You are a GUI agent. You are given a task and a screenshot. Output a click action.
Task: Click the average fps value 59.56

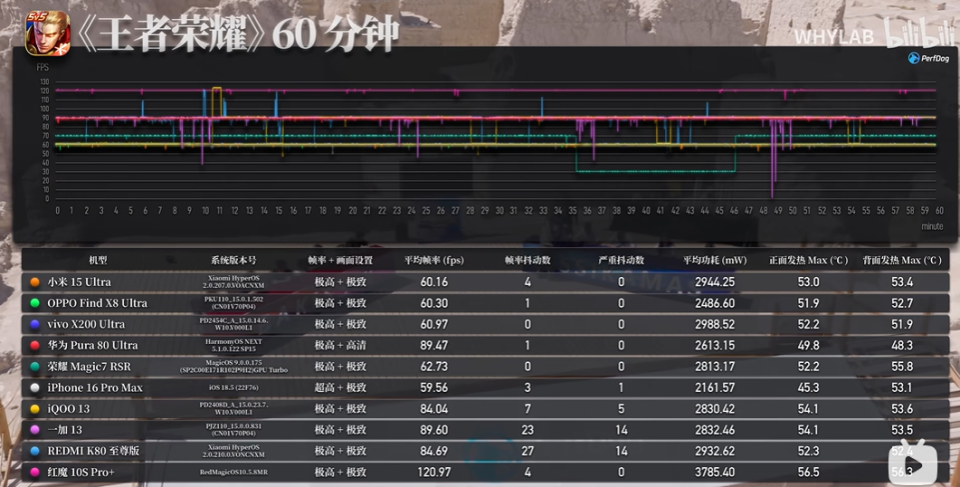[433, 388]
